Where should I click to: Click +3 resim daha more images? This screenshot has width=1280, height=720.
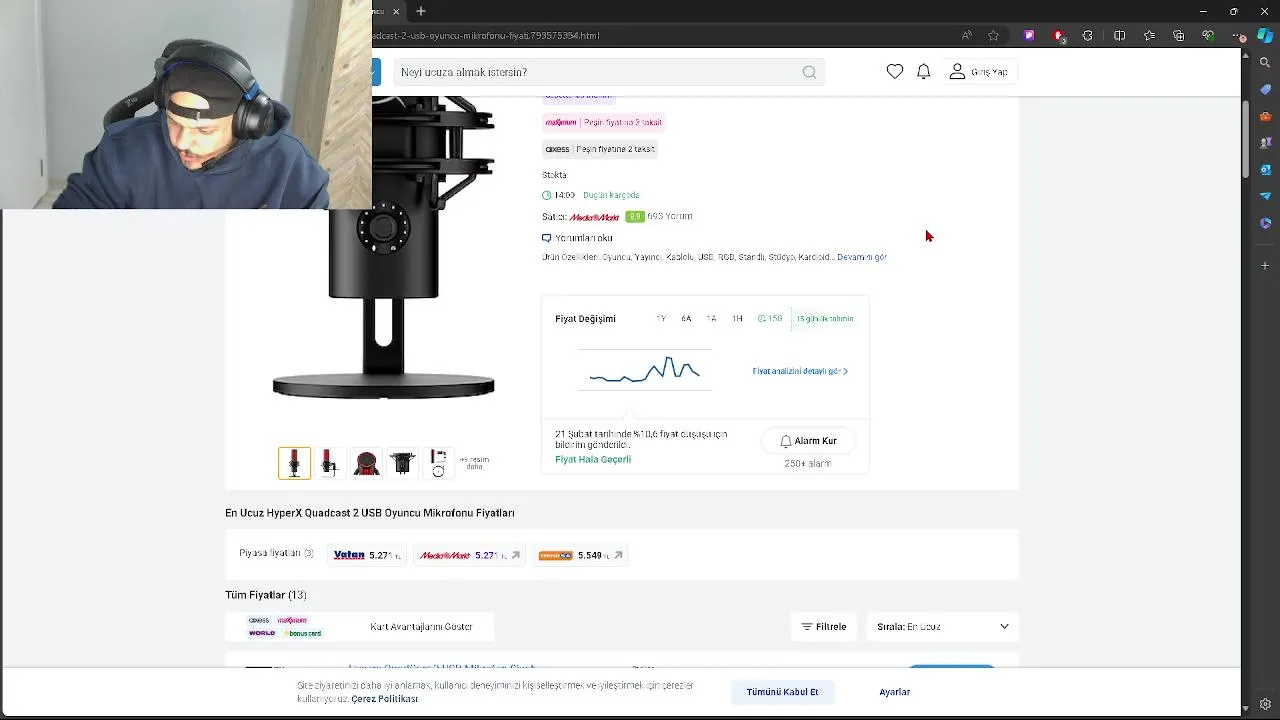(474, 463)
